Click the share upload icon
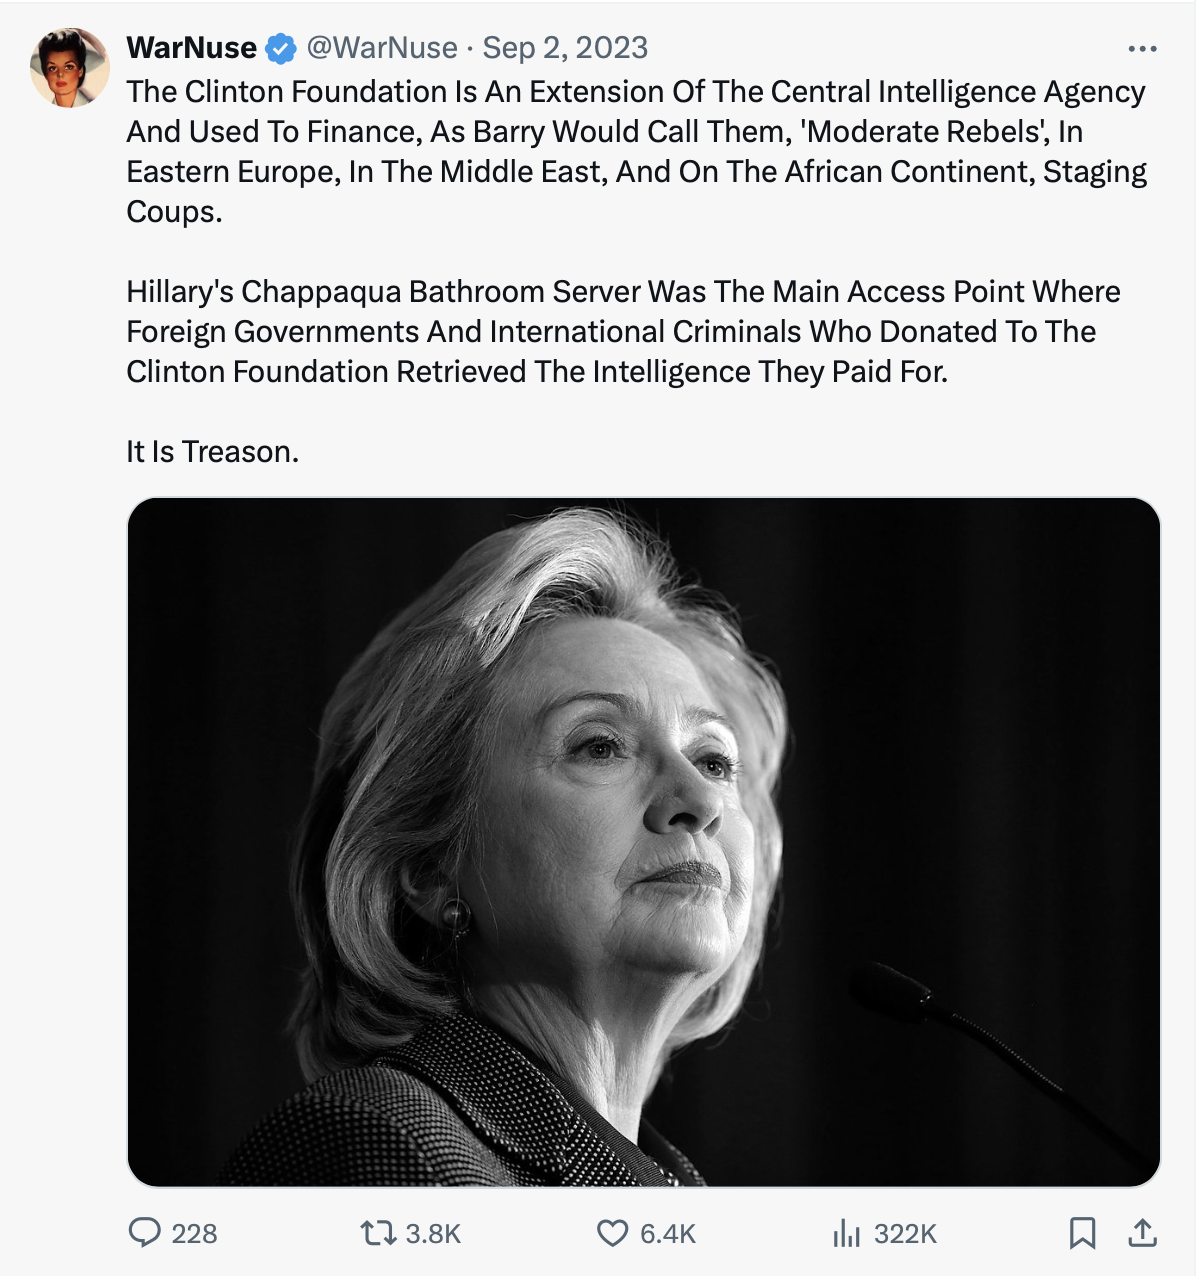Screen dimensions: 1198x1276 (x=1142, y=1233)
